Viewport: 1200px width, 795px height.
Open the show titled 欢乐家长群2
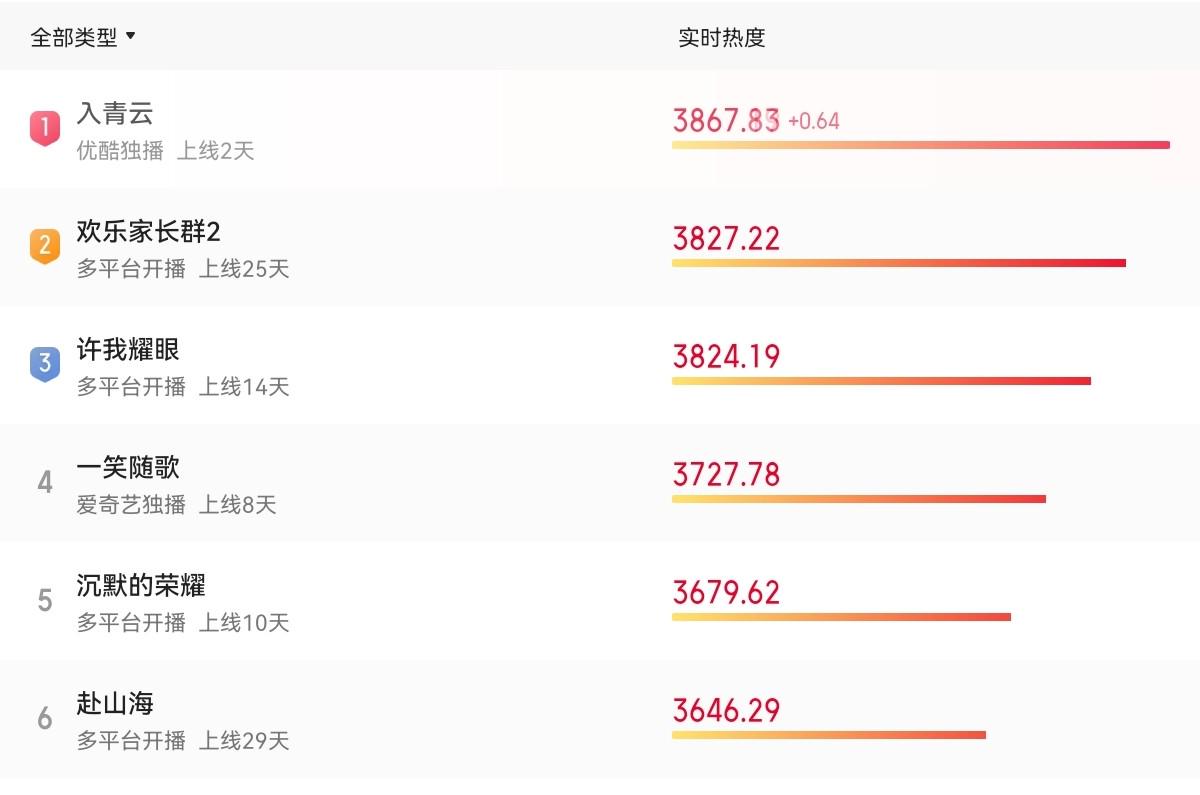[x=148, y=232]
